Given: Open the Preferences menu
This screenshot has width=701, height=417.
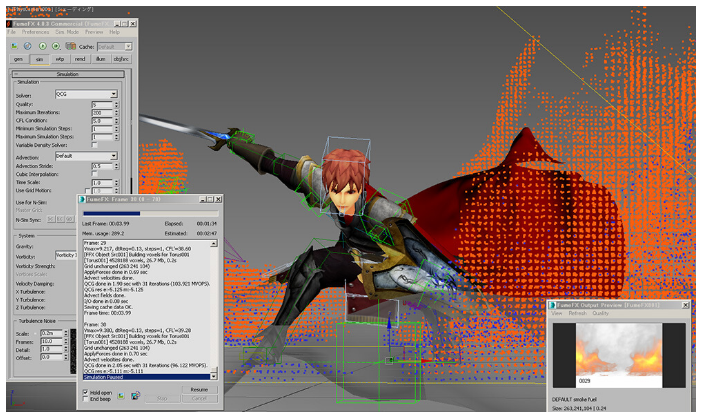Looking at the screenshot, I should click(x=35, y=32).
